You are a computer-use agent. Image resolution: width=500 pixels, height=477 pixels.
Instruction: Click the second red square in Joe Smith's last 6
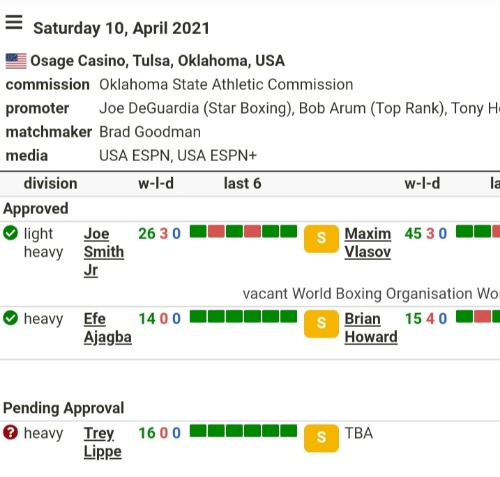252,231
